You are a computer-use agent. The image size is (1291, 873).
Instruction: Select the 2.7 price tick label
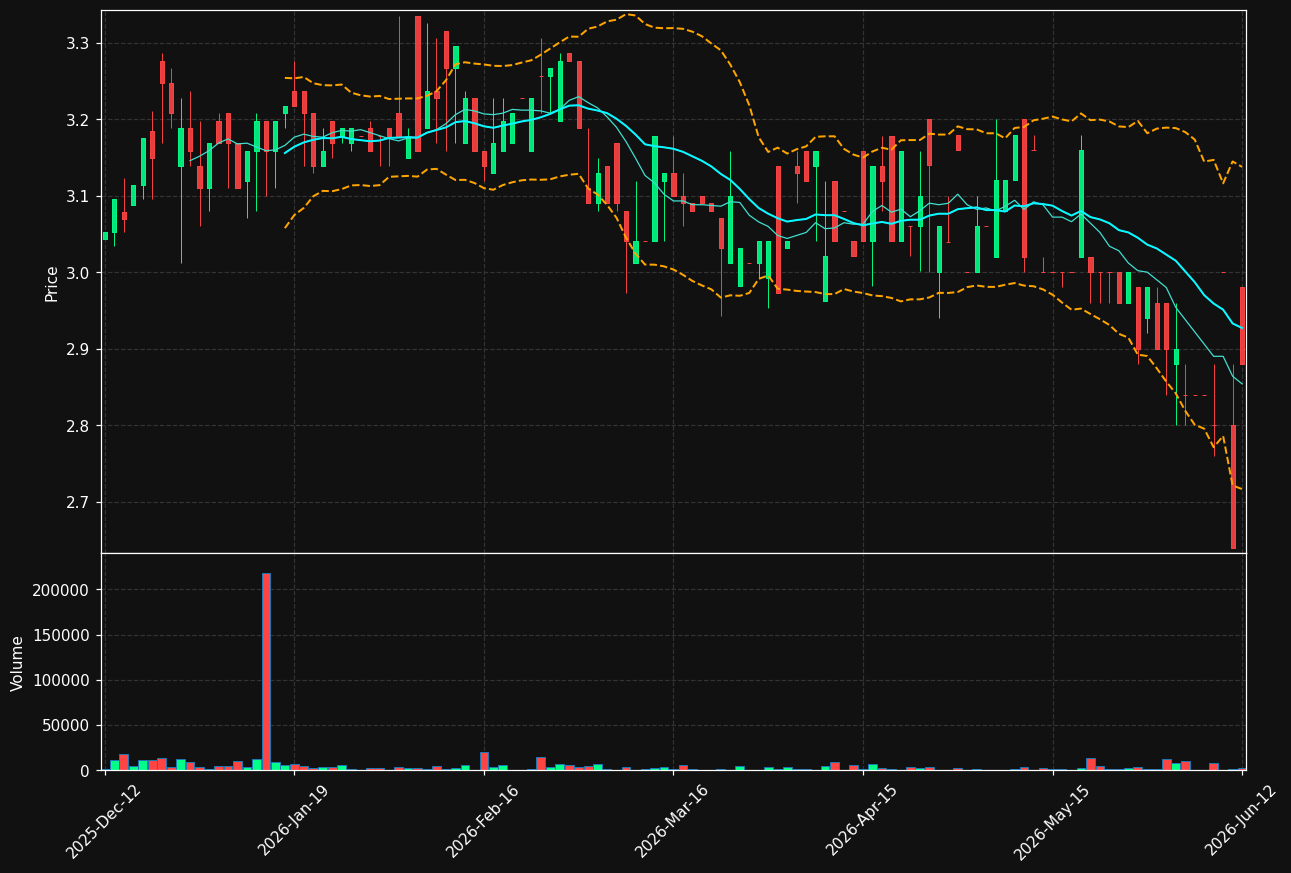click(x=77, y=502)
